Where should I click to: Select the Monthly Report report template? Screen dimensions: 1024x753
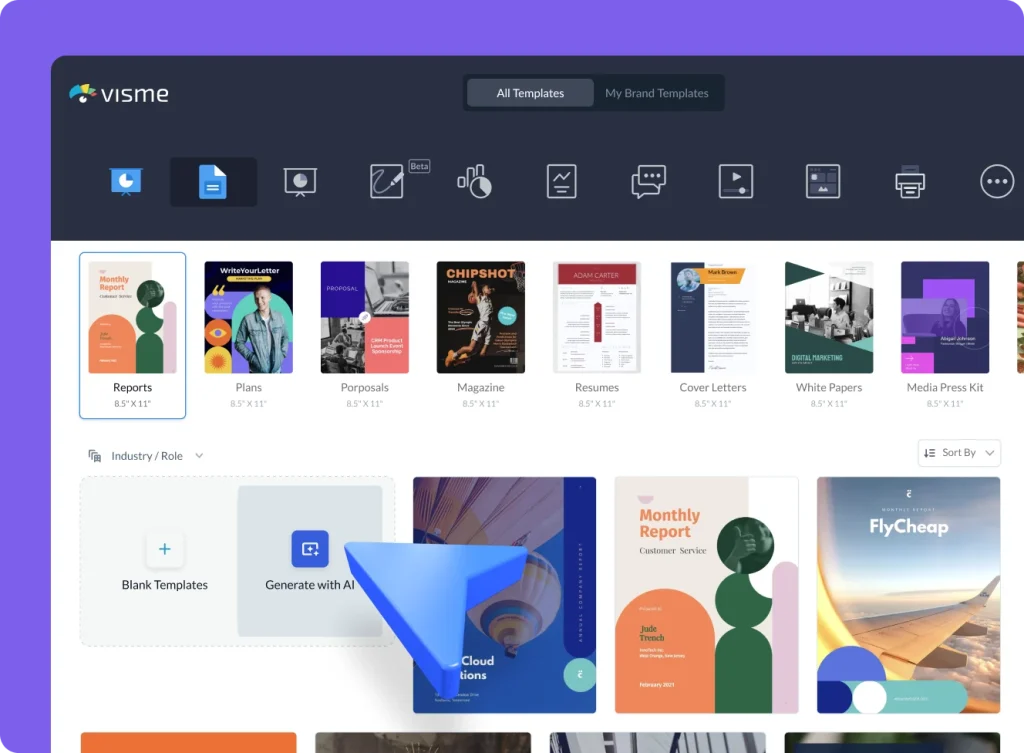(x=706, y=595)
